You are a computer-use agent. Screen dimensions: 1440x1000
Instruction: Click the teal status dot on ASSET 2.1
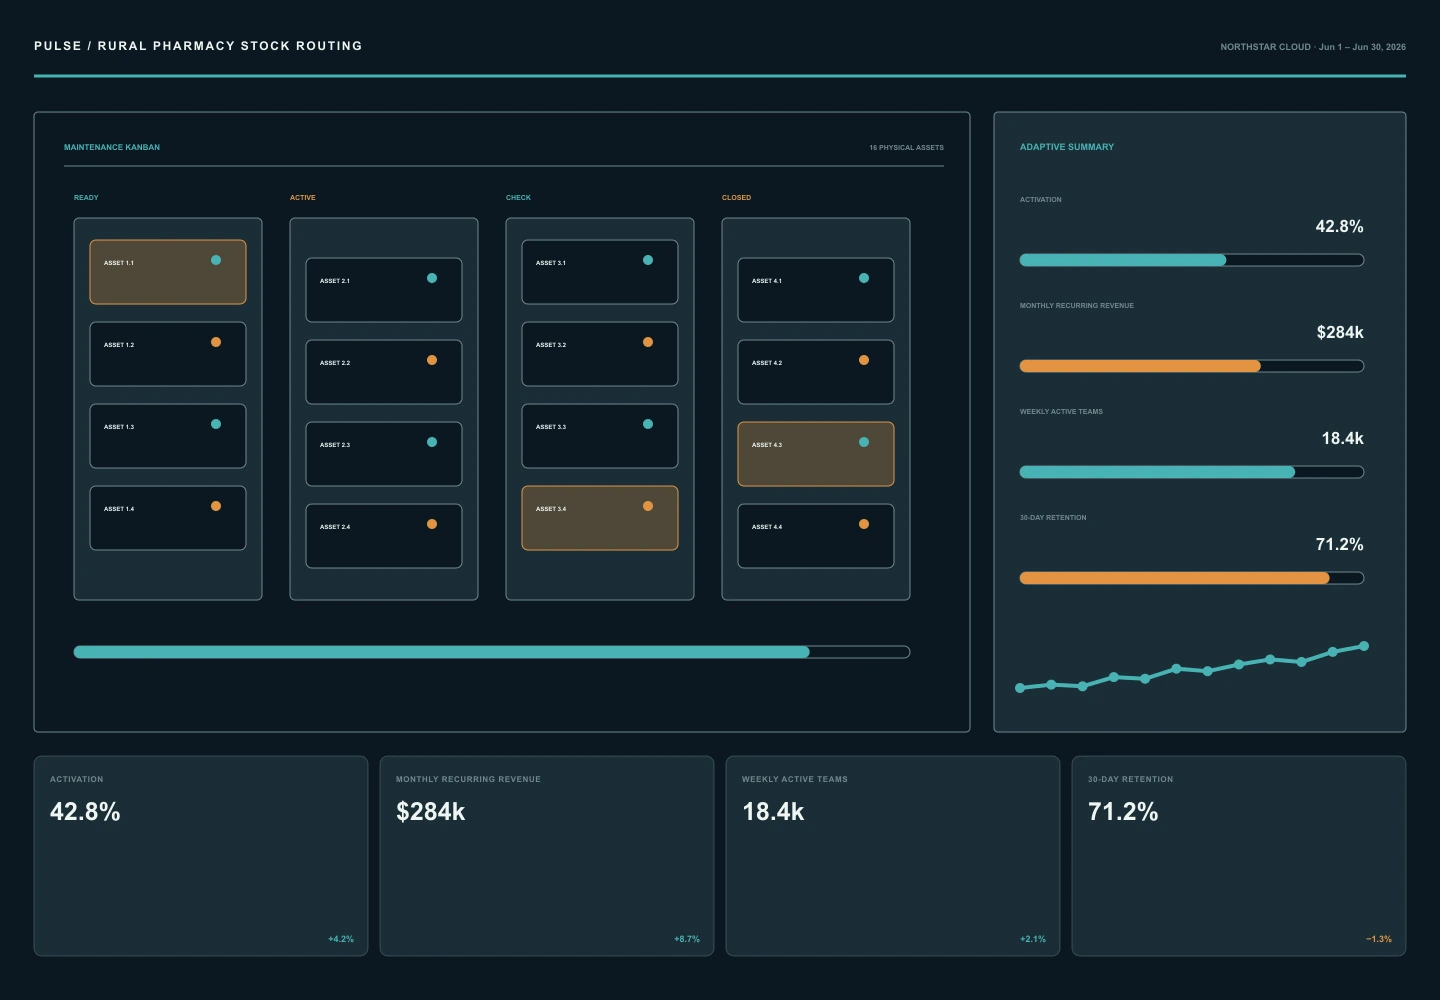[x=432, y=278]
